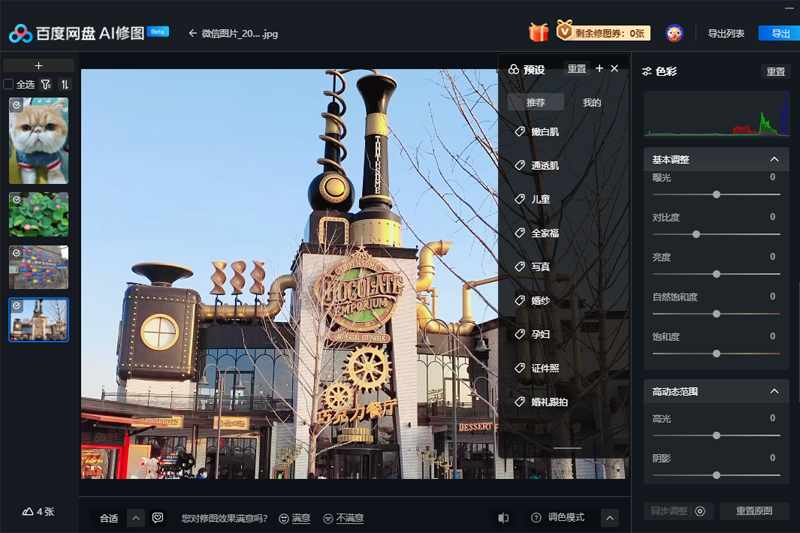Collapse the 基本调整 section

coord(774,159)
